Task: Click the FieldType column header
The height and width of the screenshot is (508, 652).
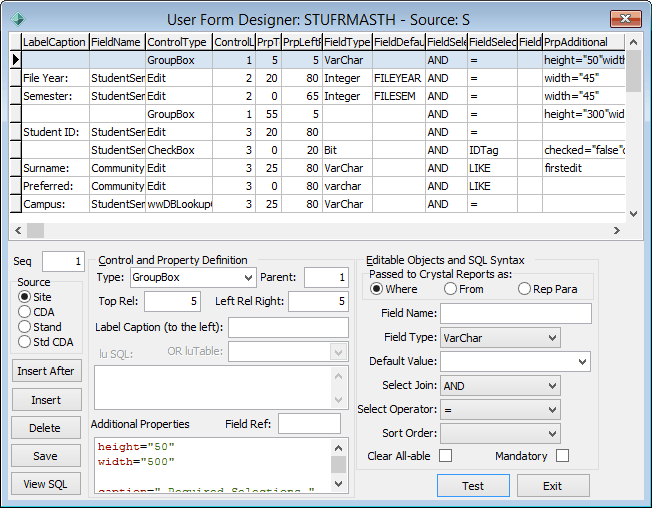Action: (x=347, y=42)
